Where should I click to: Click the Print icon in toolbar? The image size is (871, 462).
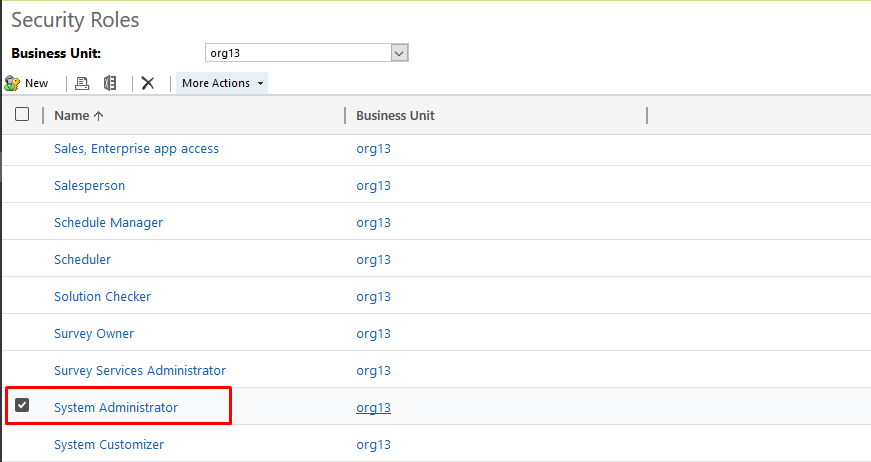[83, 83]
